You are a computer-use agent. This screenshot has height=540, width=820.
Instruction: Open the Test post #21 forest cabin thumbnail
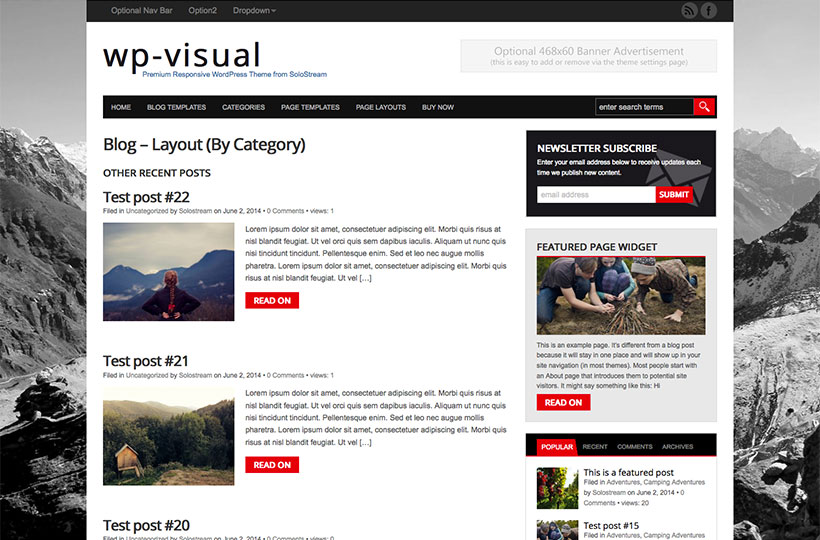[x=168, y=436]
